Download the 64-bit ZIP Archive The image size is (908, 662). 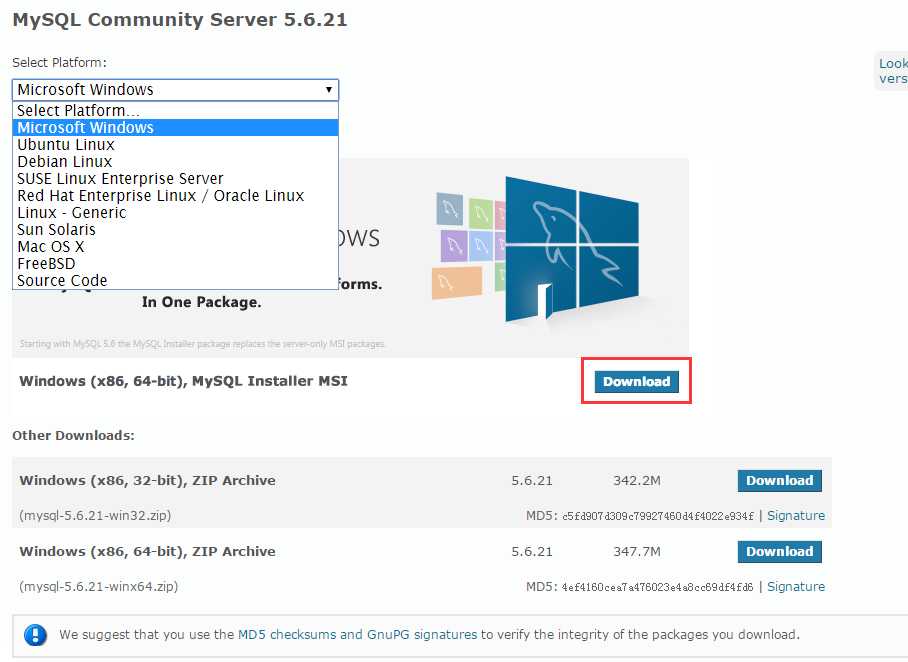tap(779, 552)
